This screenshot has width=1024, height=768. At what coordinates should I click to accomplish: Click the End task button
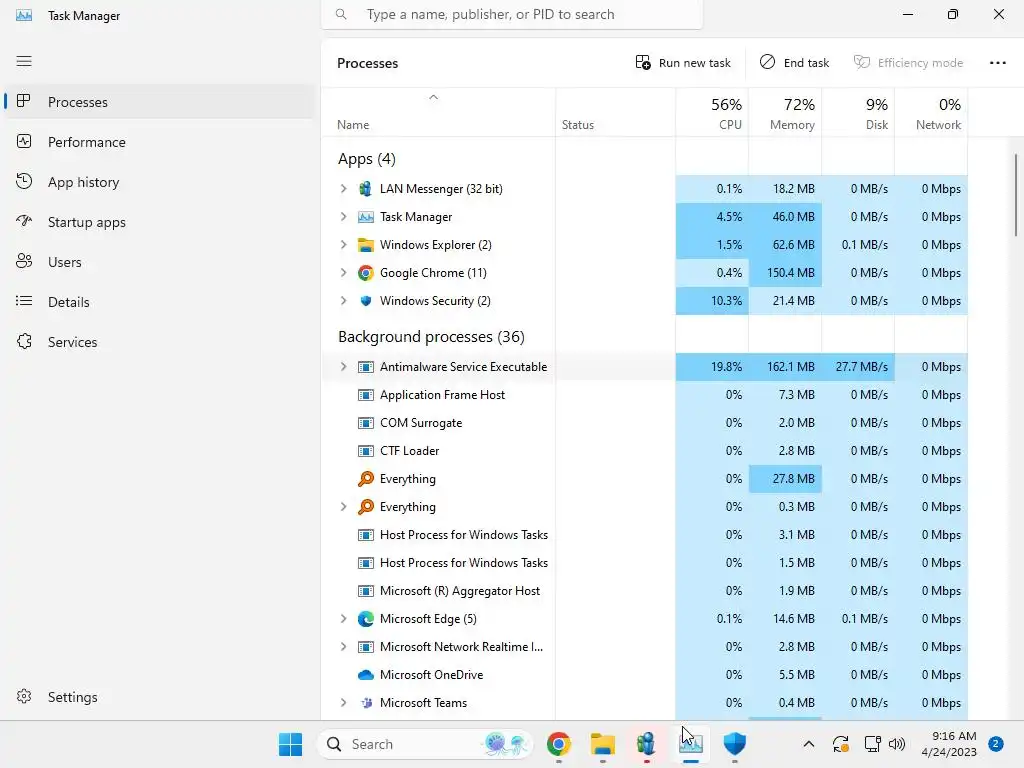794,63
